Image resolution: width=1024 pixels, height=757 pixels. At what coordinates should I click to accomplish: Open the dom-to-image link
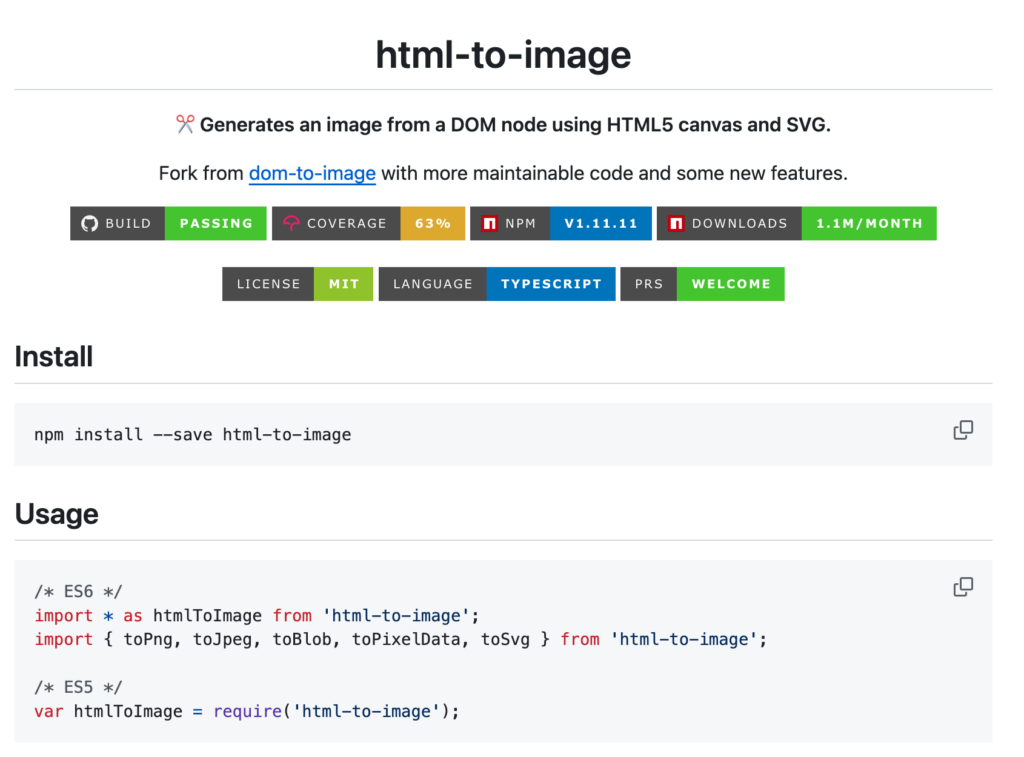[312, 173]
